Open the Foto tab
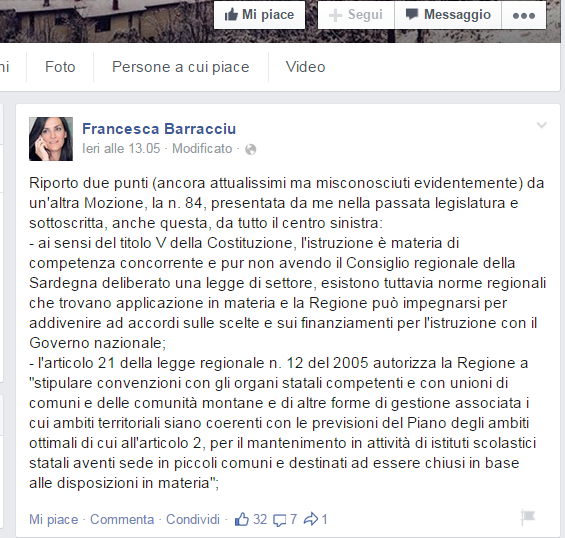The image size is (565, 538). pyautogui.click(x=60, y=67)
